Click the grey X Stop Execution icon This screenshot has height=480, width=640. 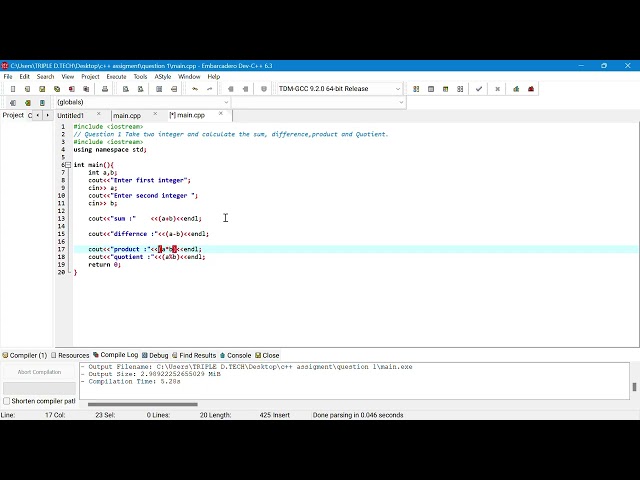(497, 89)
